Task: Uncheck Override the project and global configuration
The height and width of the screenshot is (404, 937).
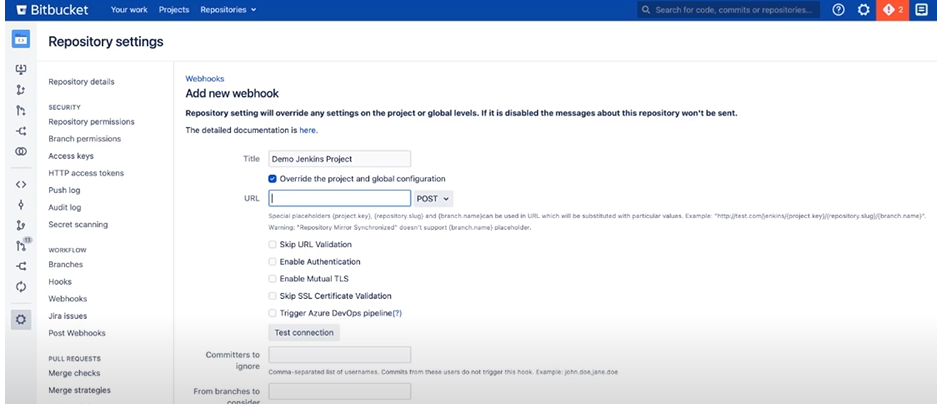Action: click(x=272, y=179)
